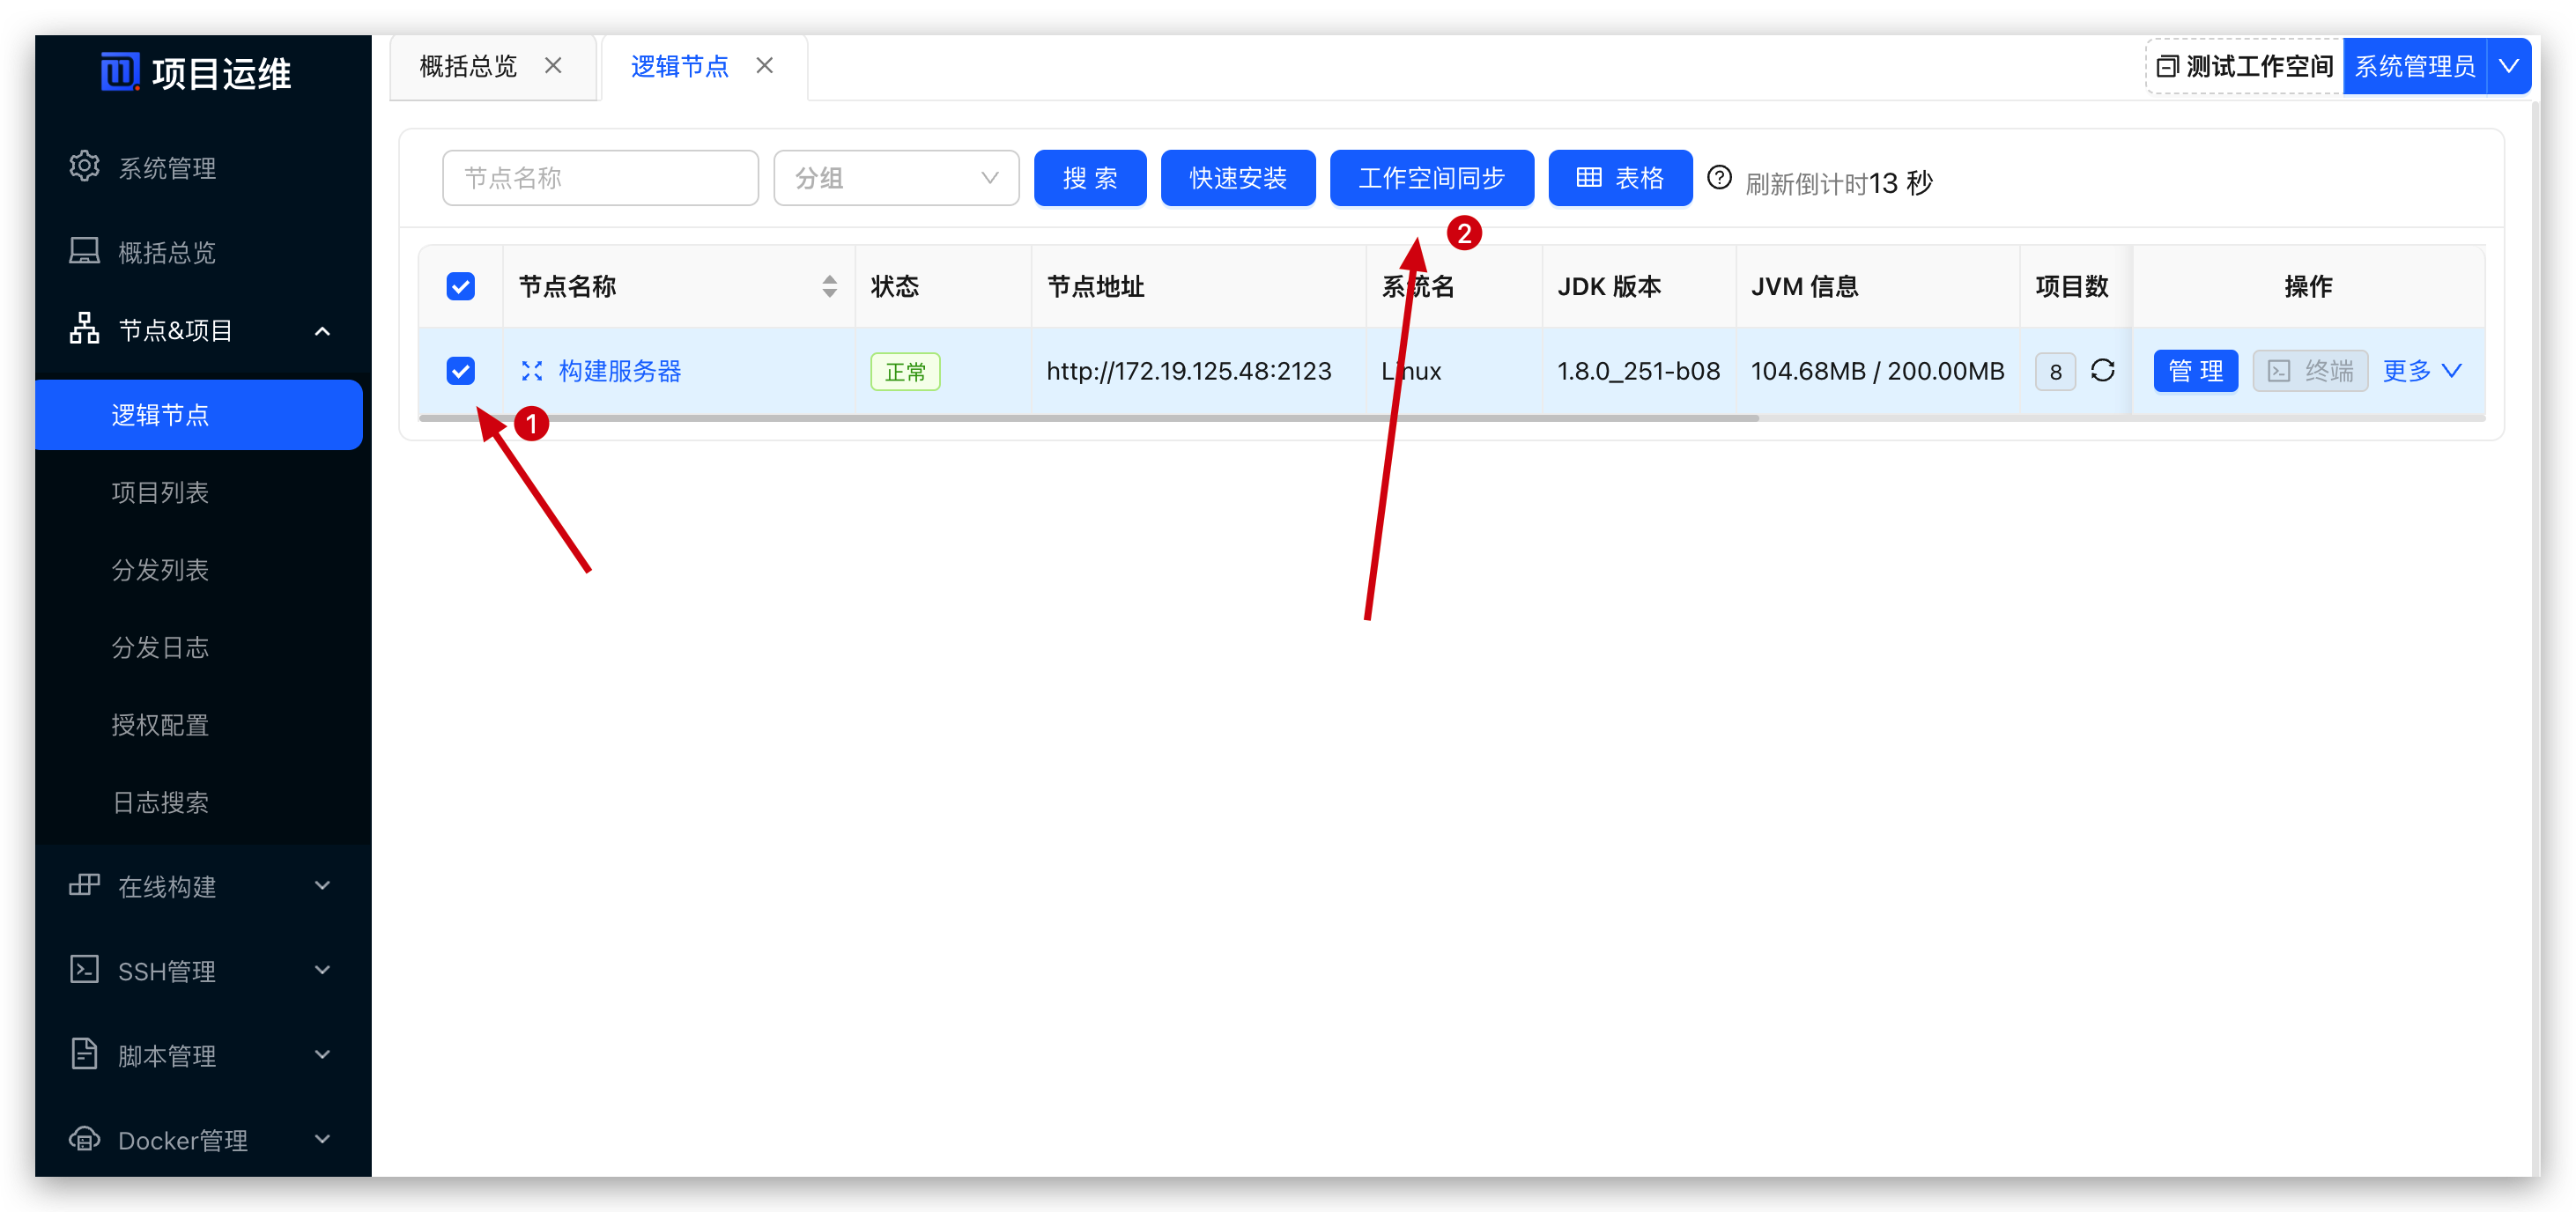Click the help question mark icon
Image resolution: width=2576 pixels, height=1212 pixels.
point(1719,178)
